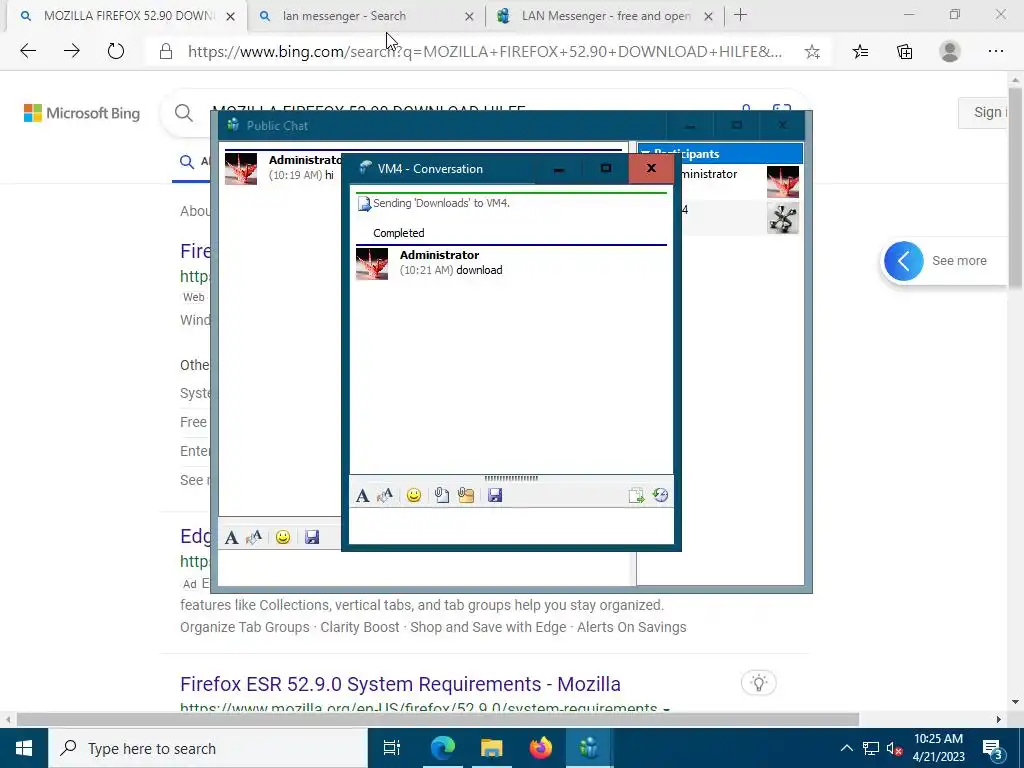The height and width of the screenshot is (768, 1024).
Task: Click the Microsoft Bing logo
Action: (82, 113)
